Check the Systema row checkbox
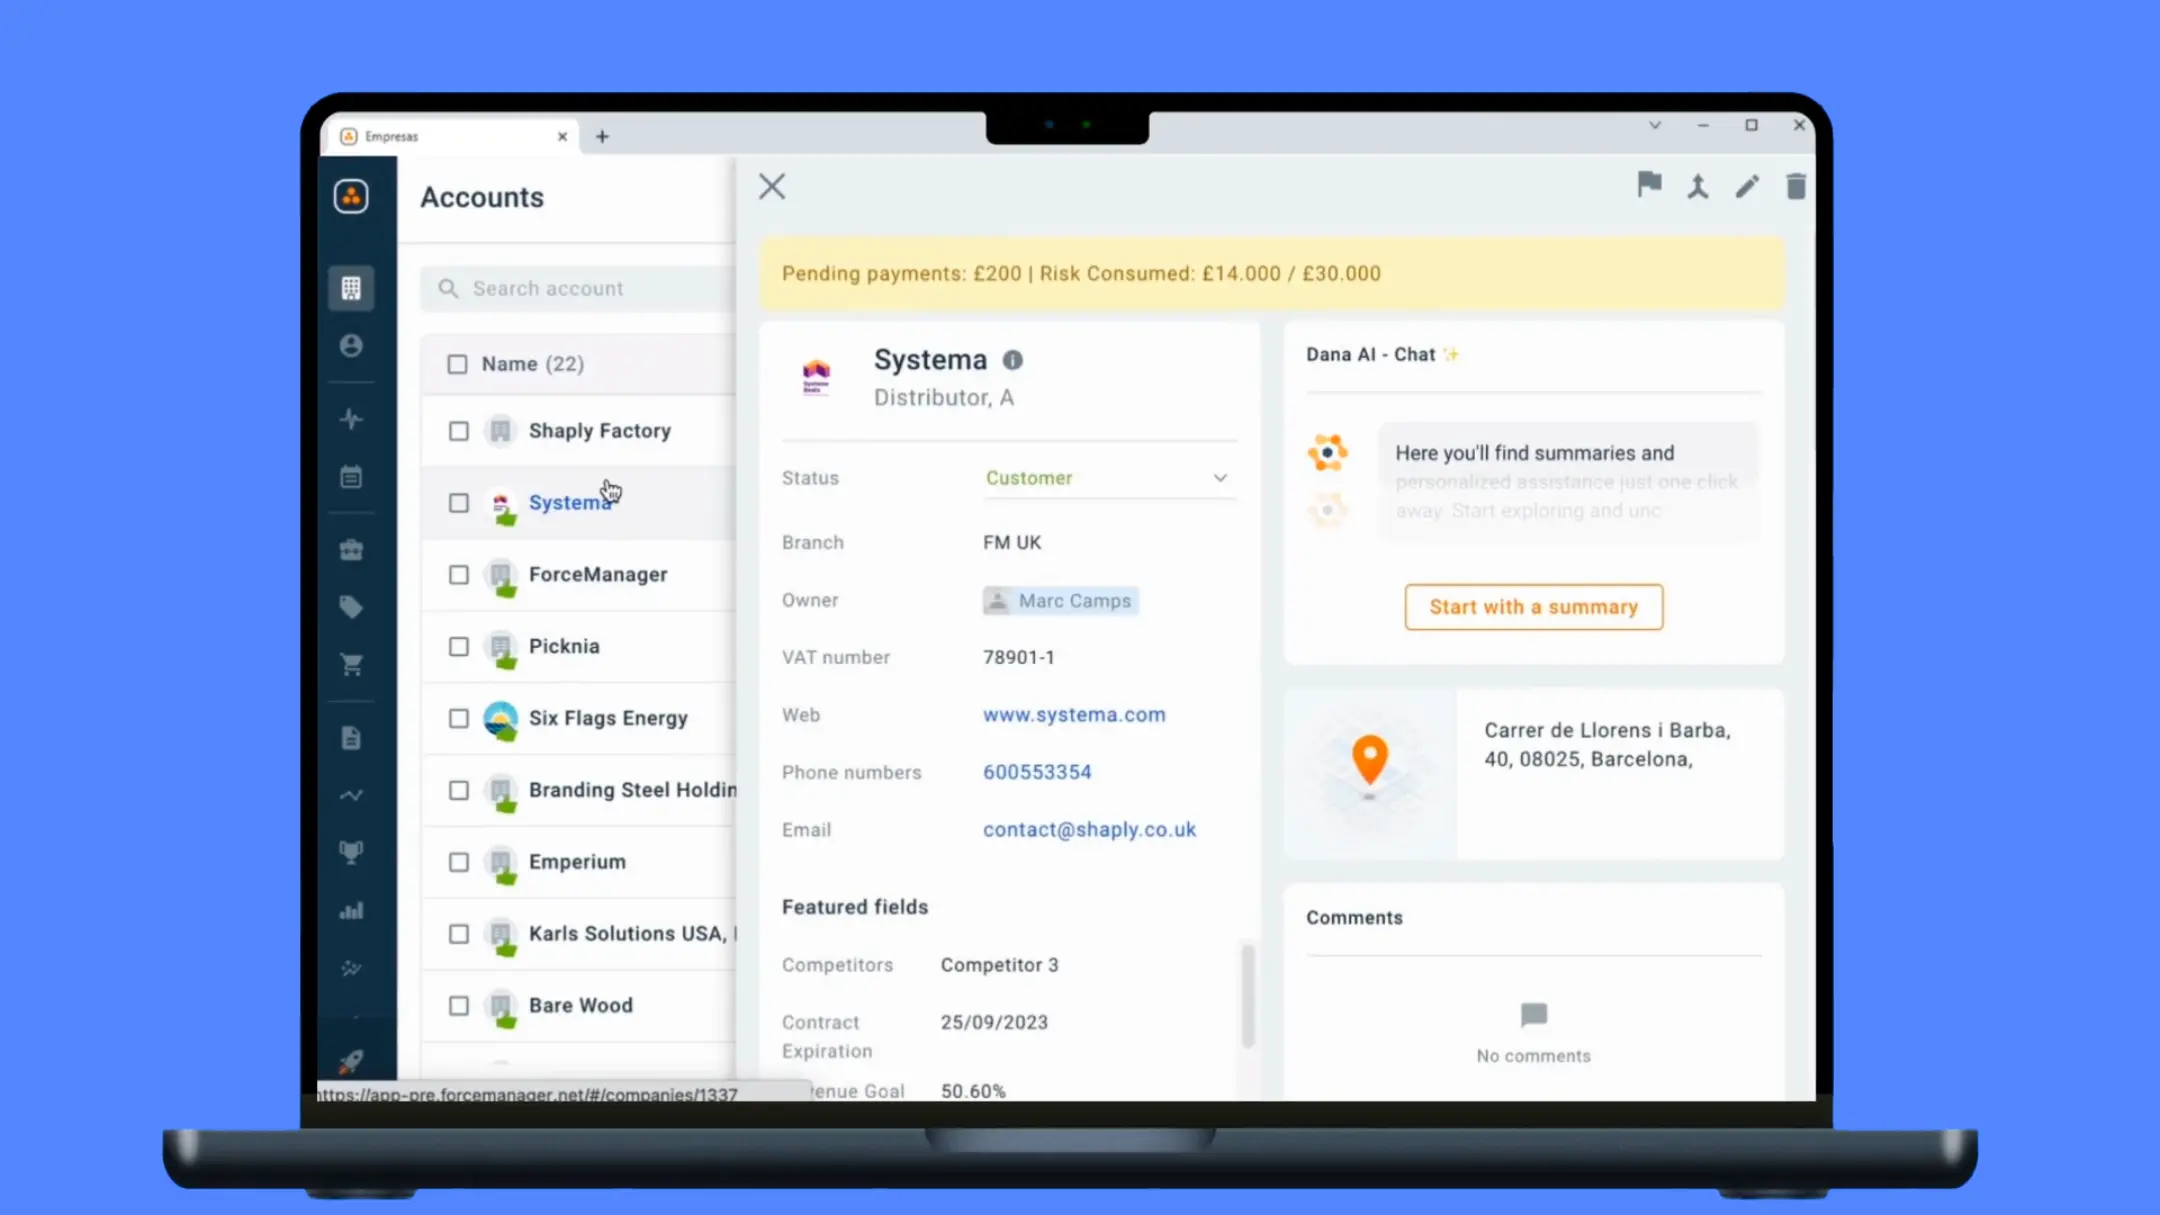The height and width of the screenshot is (1215, 2160). [x=458, y=503]
